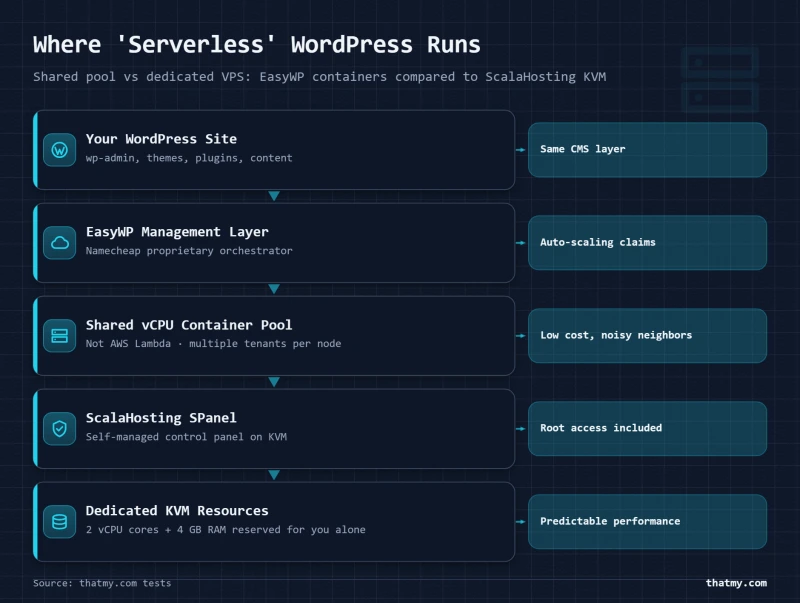Click the shield icon beside ScalaHosting SPanel
The image size is (800, 603).
[x=60, y=429]
